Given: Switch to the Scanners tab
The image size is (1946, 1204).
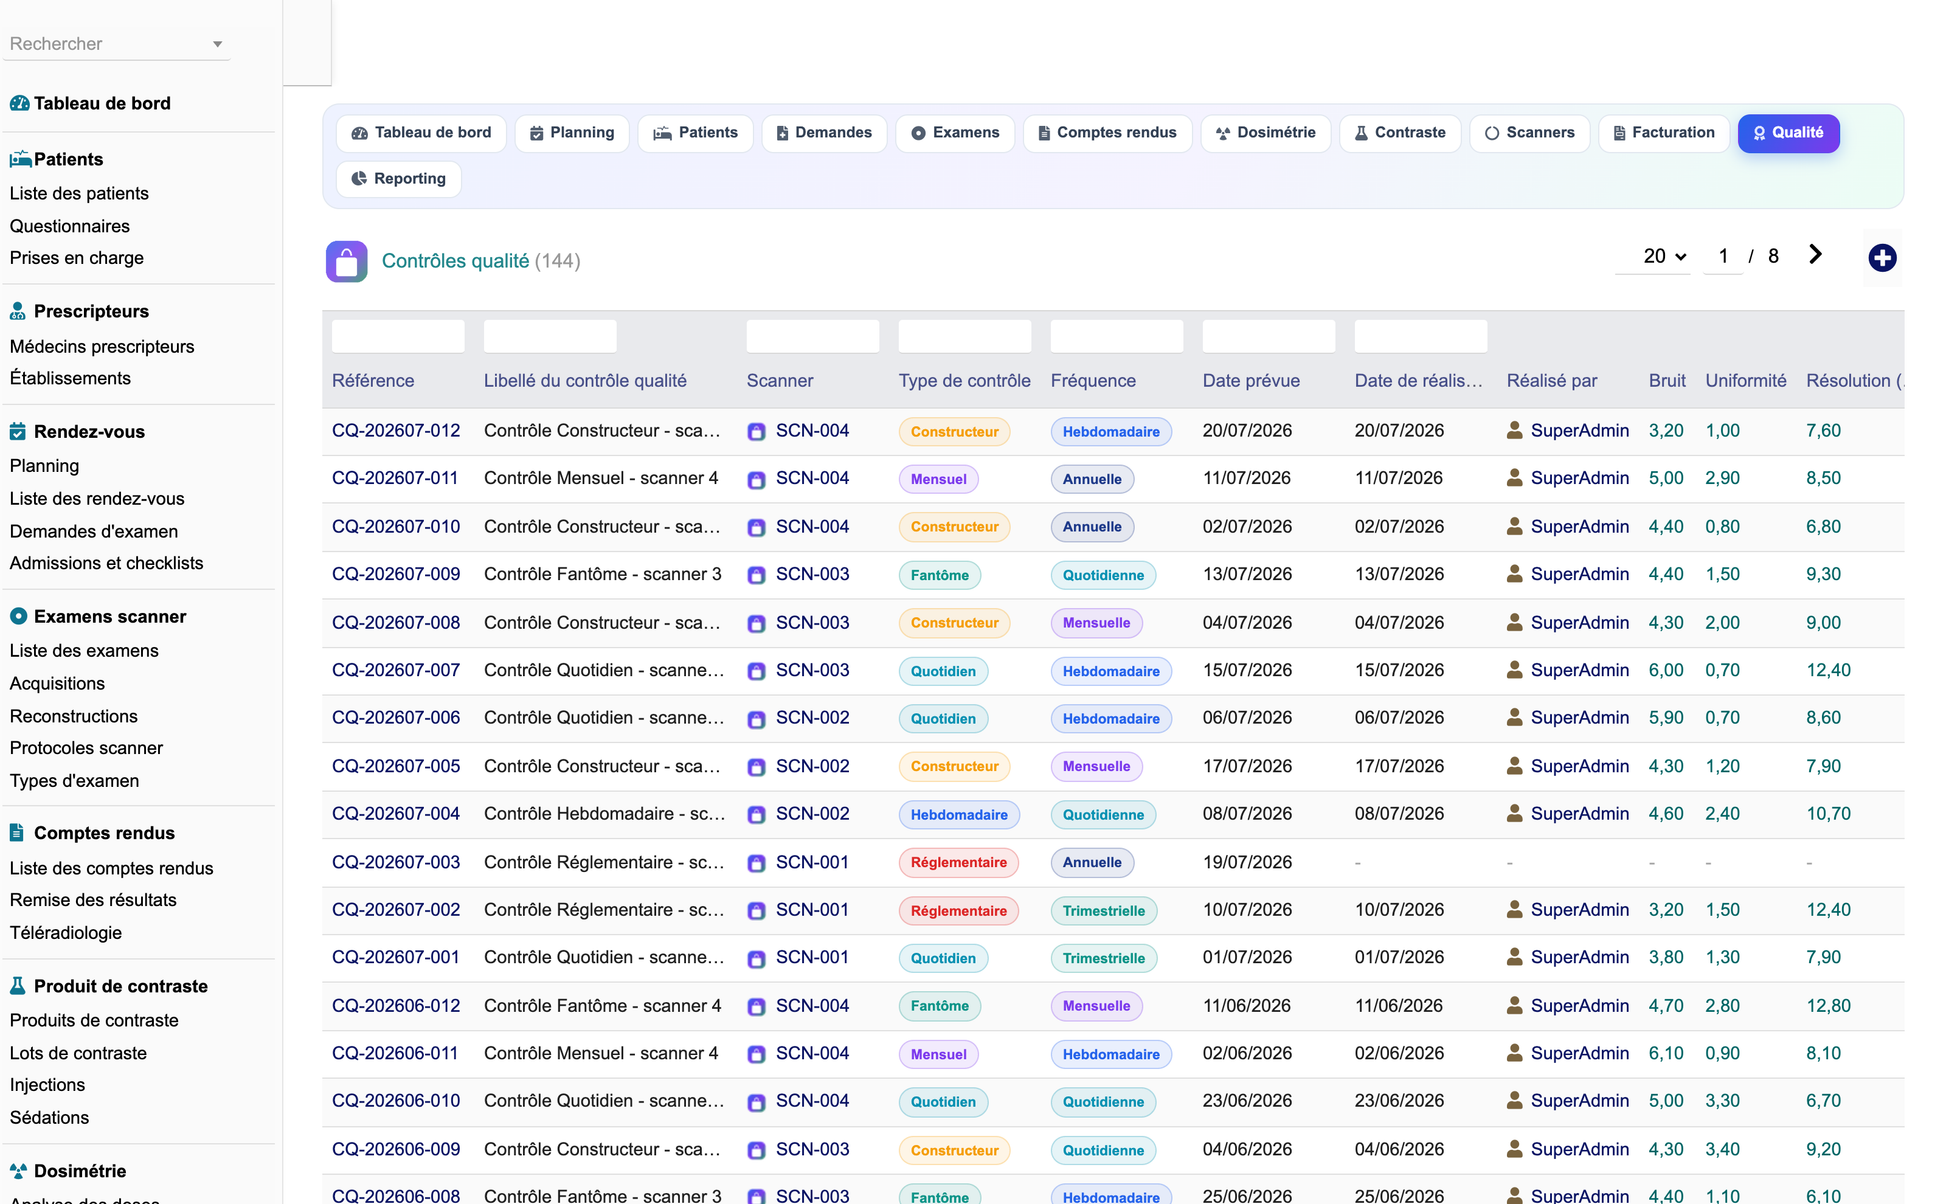Looking at the screenshot, I should click(x=1530, y=133).
